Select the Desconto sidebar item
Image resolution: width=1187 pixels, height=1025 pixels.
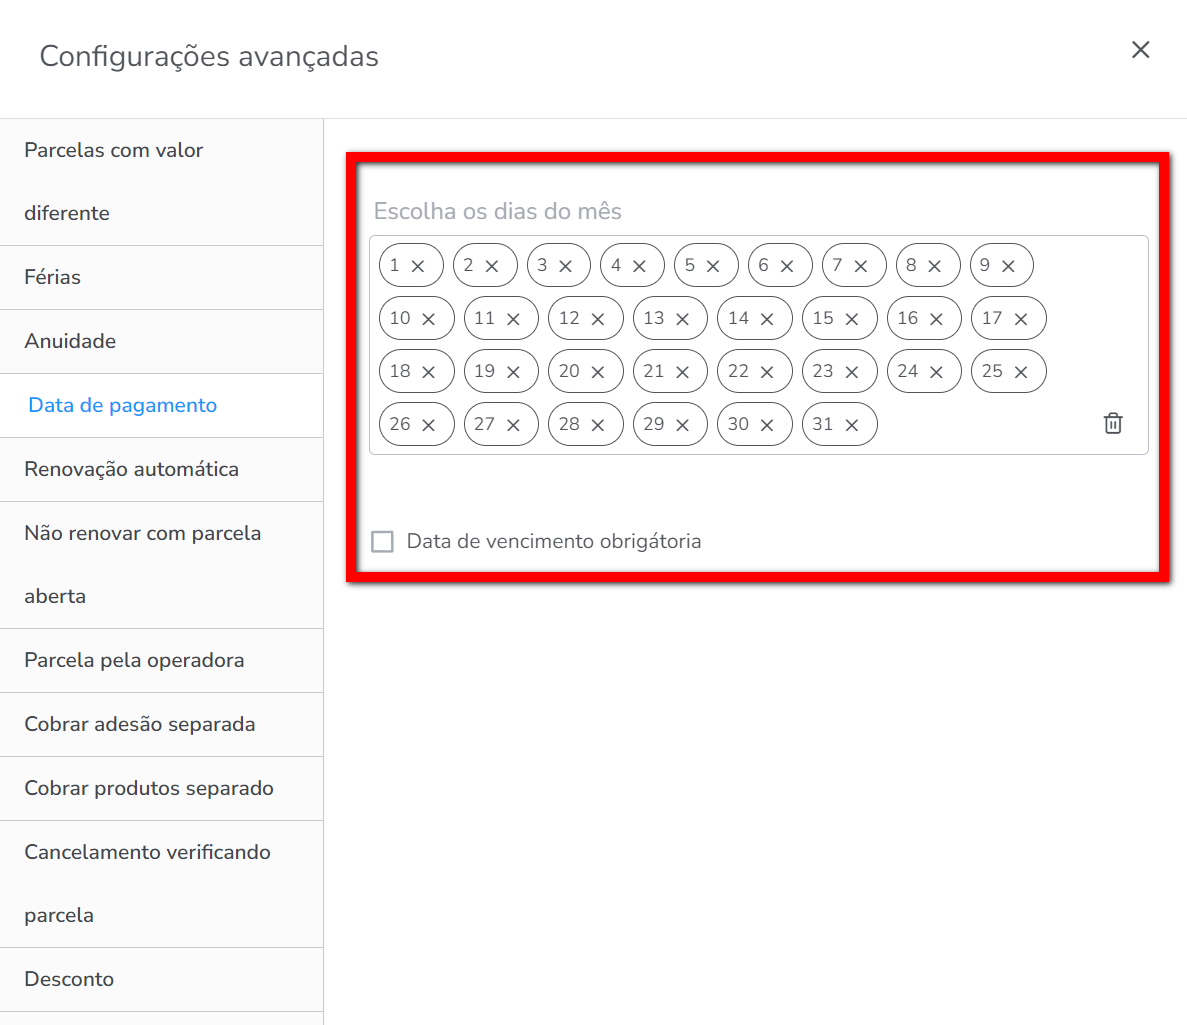[x=69, y=979]
